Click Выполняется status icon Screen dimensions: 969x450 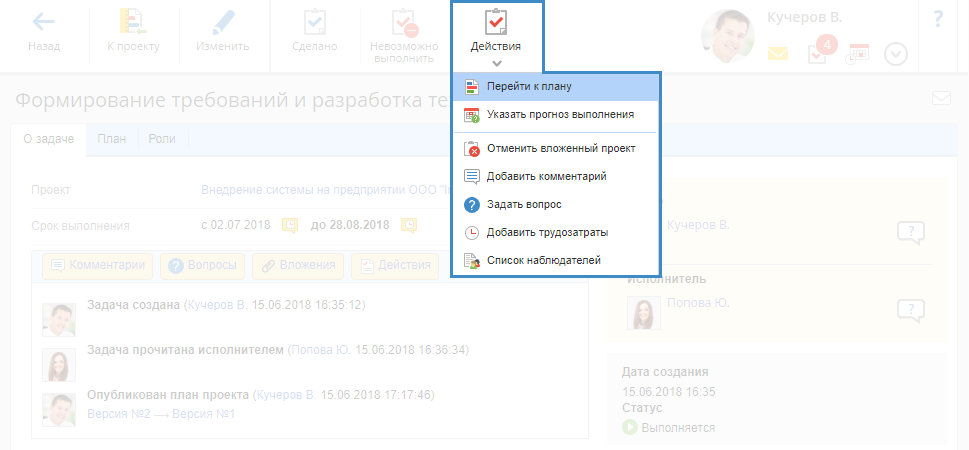[630, 427]
